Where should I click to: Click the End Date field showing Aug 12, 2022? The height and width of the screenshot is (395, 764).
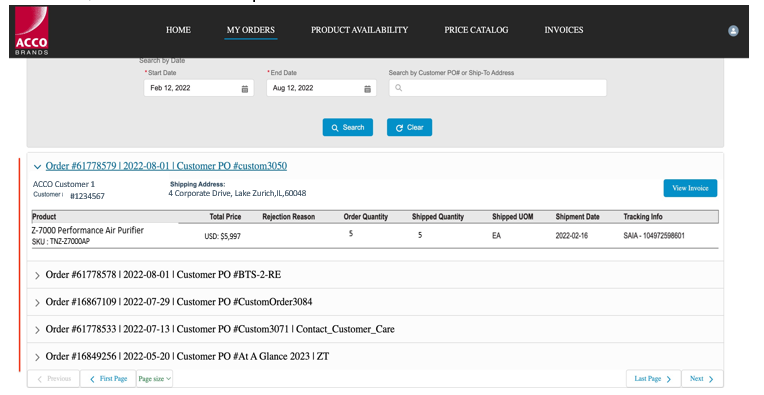click(x=322, y=88)
